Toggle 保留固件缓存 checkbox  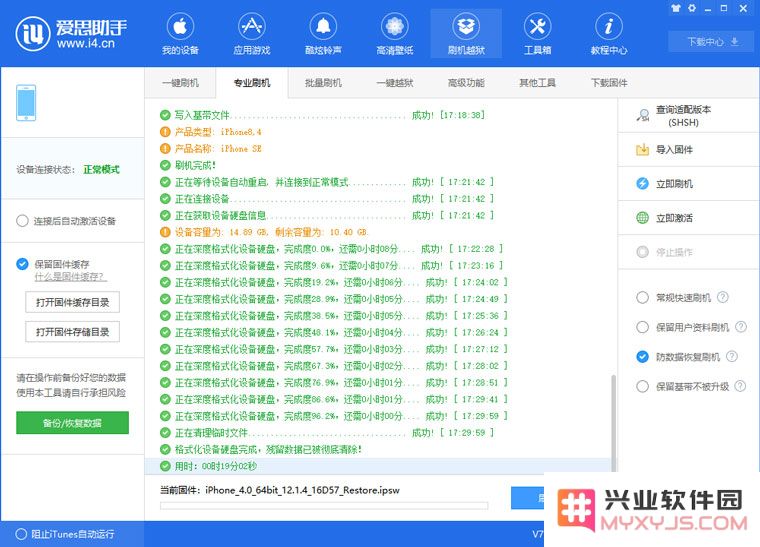(22, 264)
